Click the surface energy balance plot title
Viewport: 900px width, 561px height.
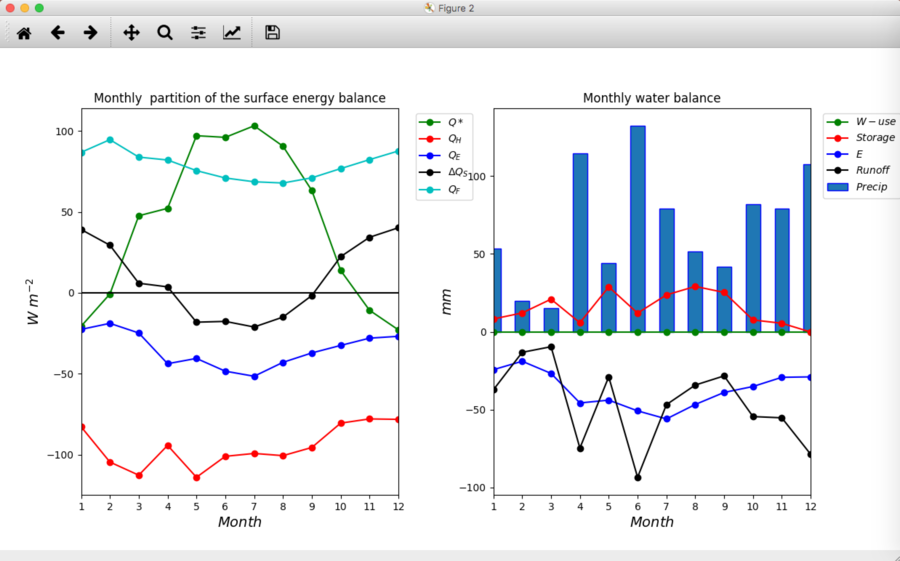[239, 98]
